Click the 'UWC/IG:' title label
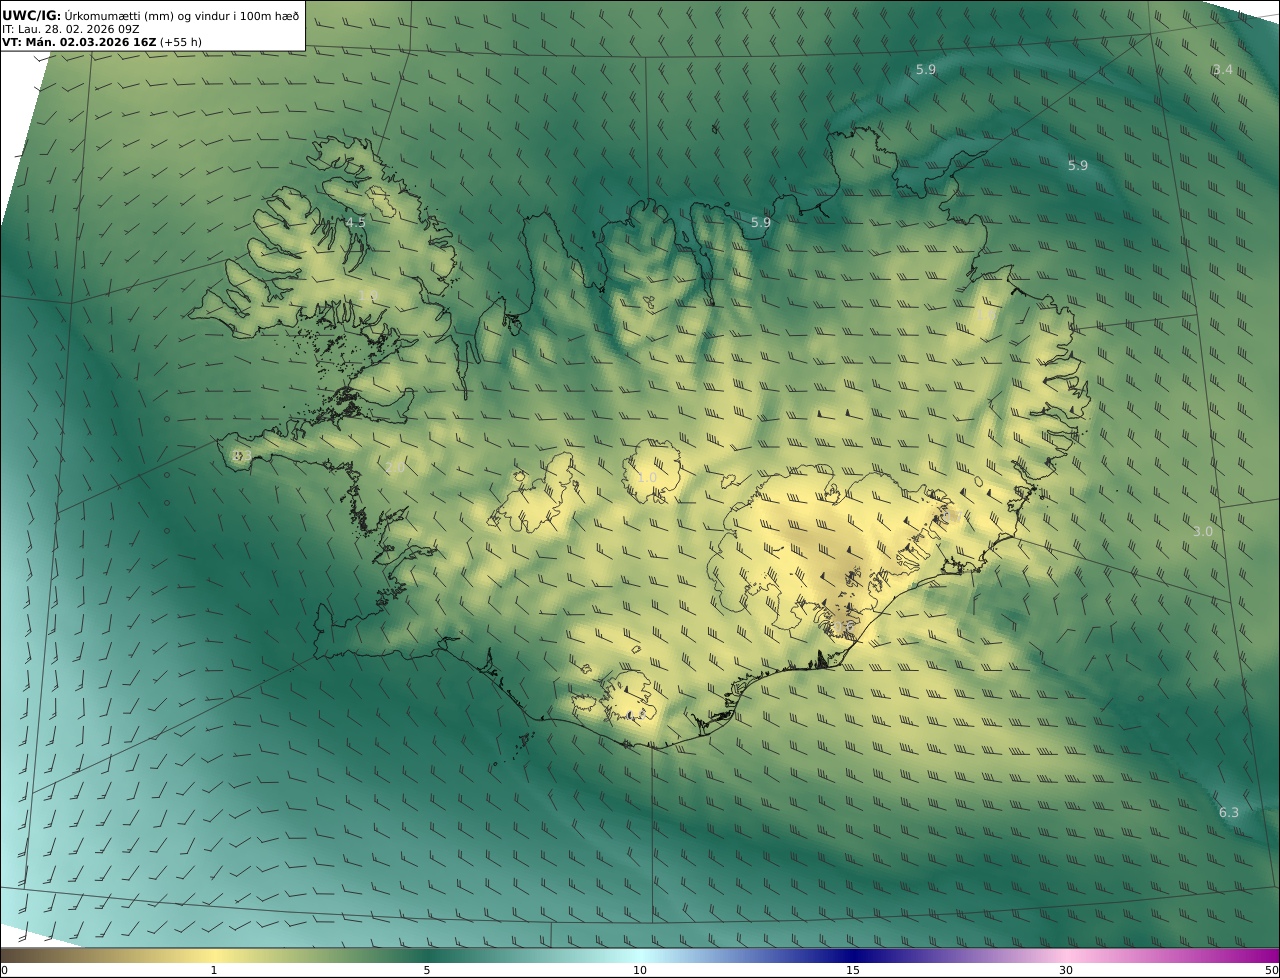 32,15
